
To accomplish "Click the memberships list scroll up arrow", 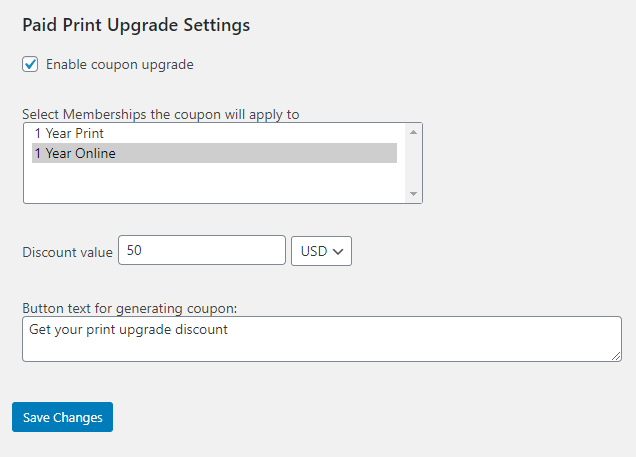I will point(413,132).
